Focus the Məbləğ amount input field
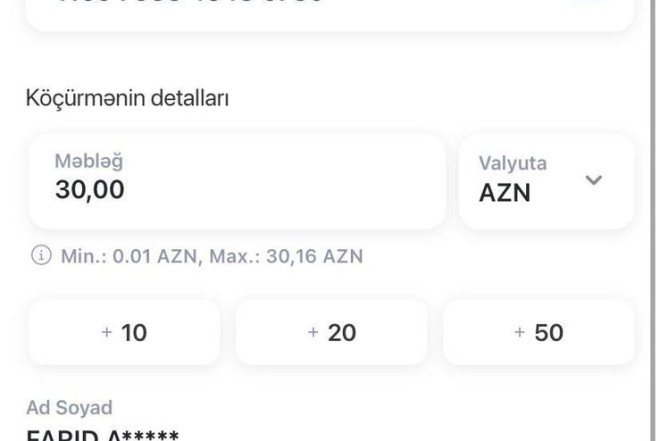Image resolution: width=660 pixels, height=441 pixels. point(237,182)
